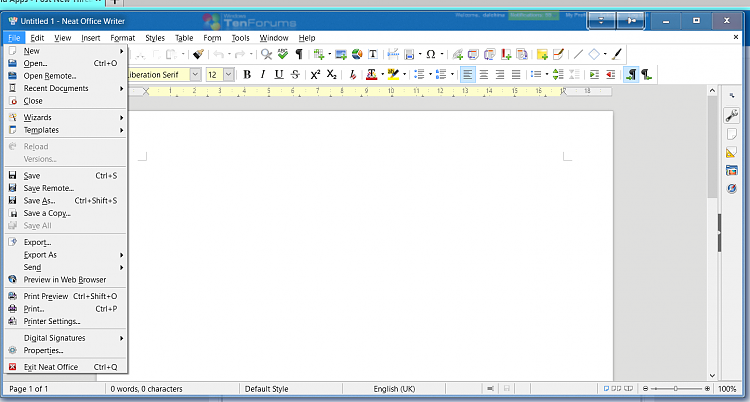
Task: Open the font name dropdown
Action: pos(195,75)
